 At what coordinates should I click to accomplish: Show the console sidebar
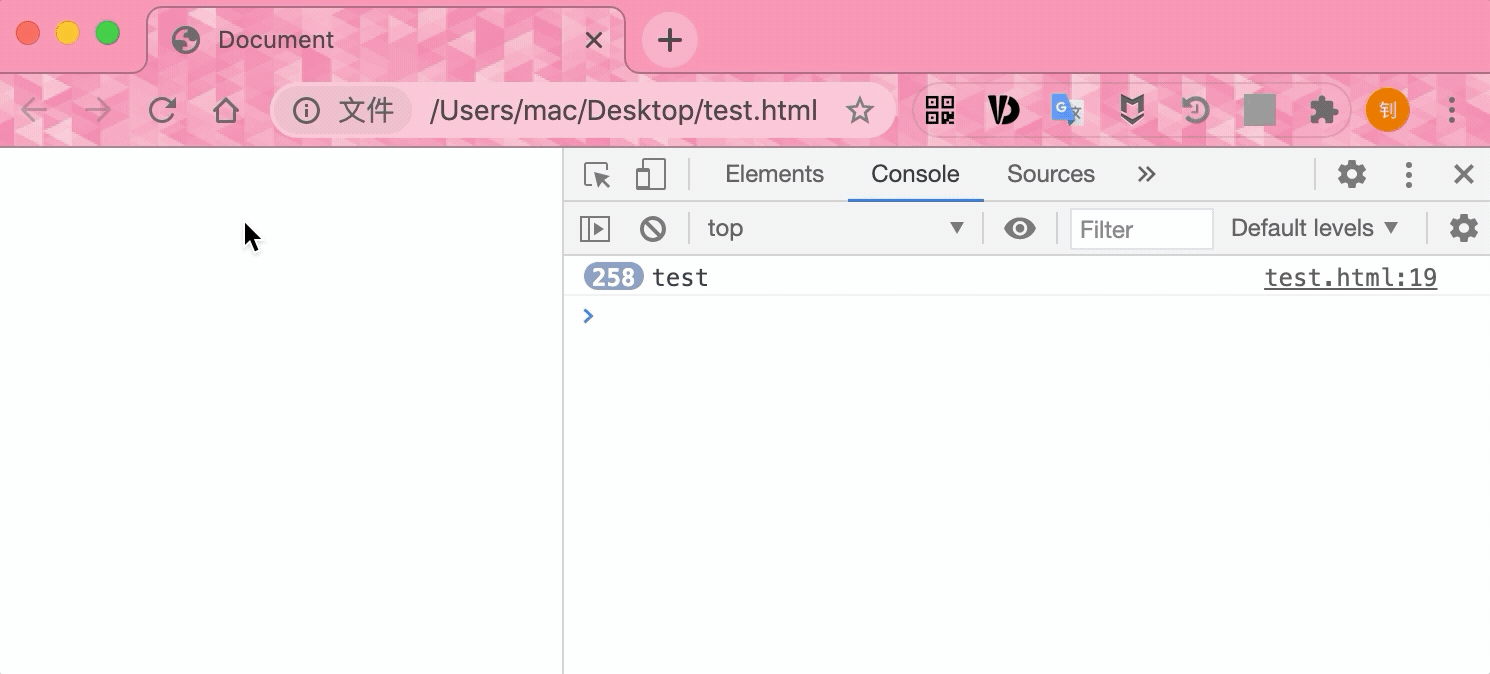(595, 229)
